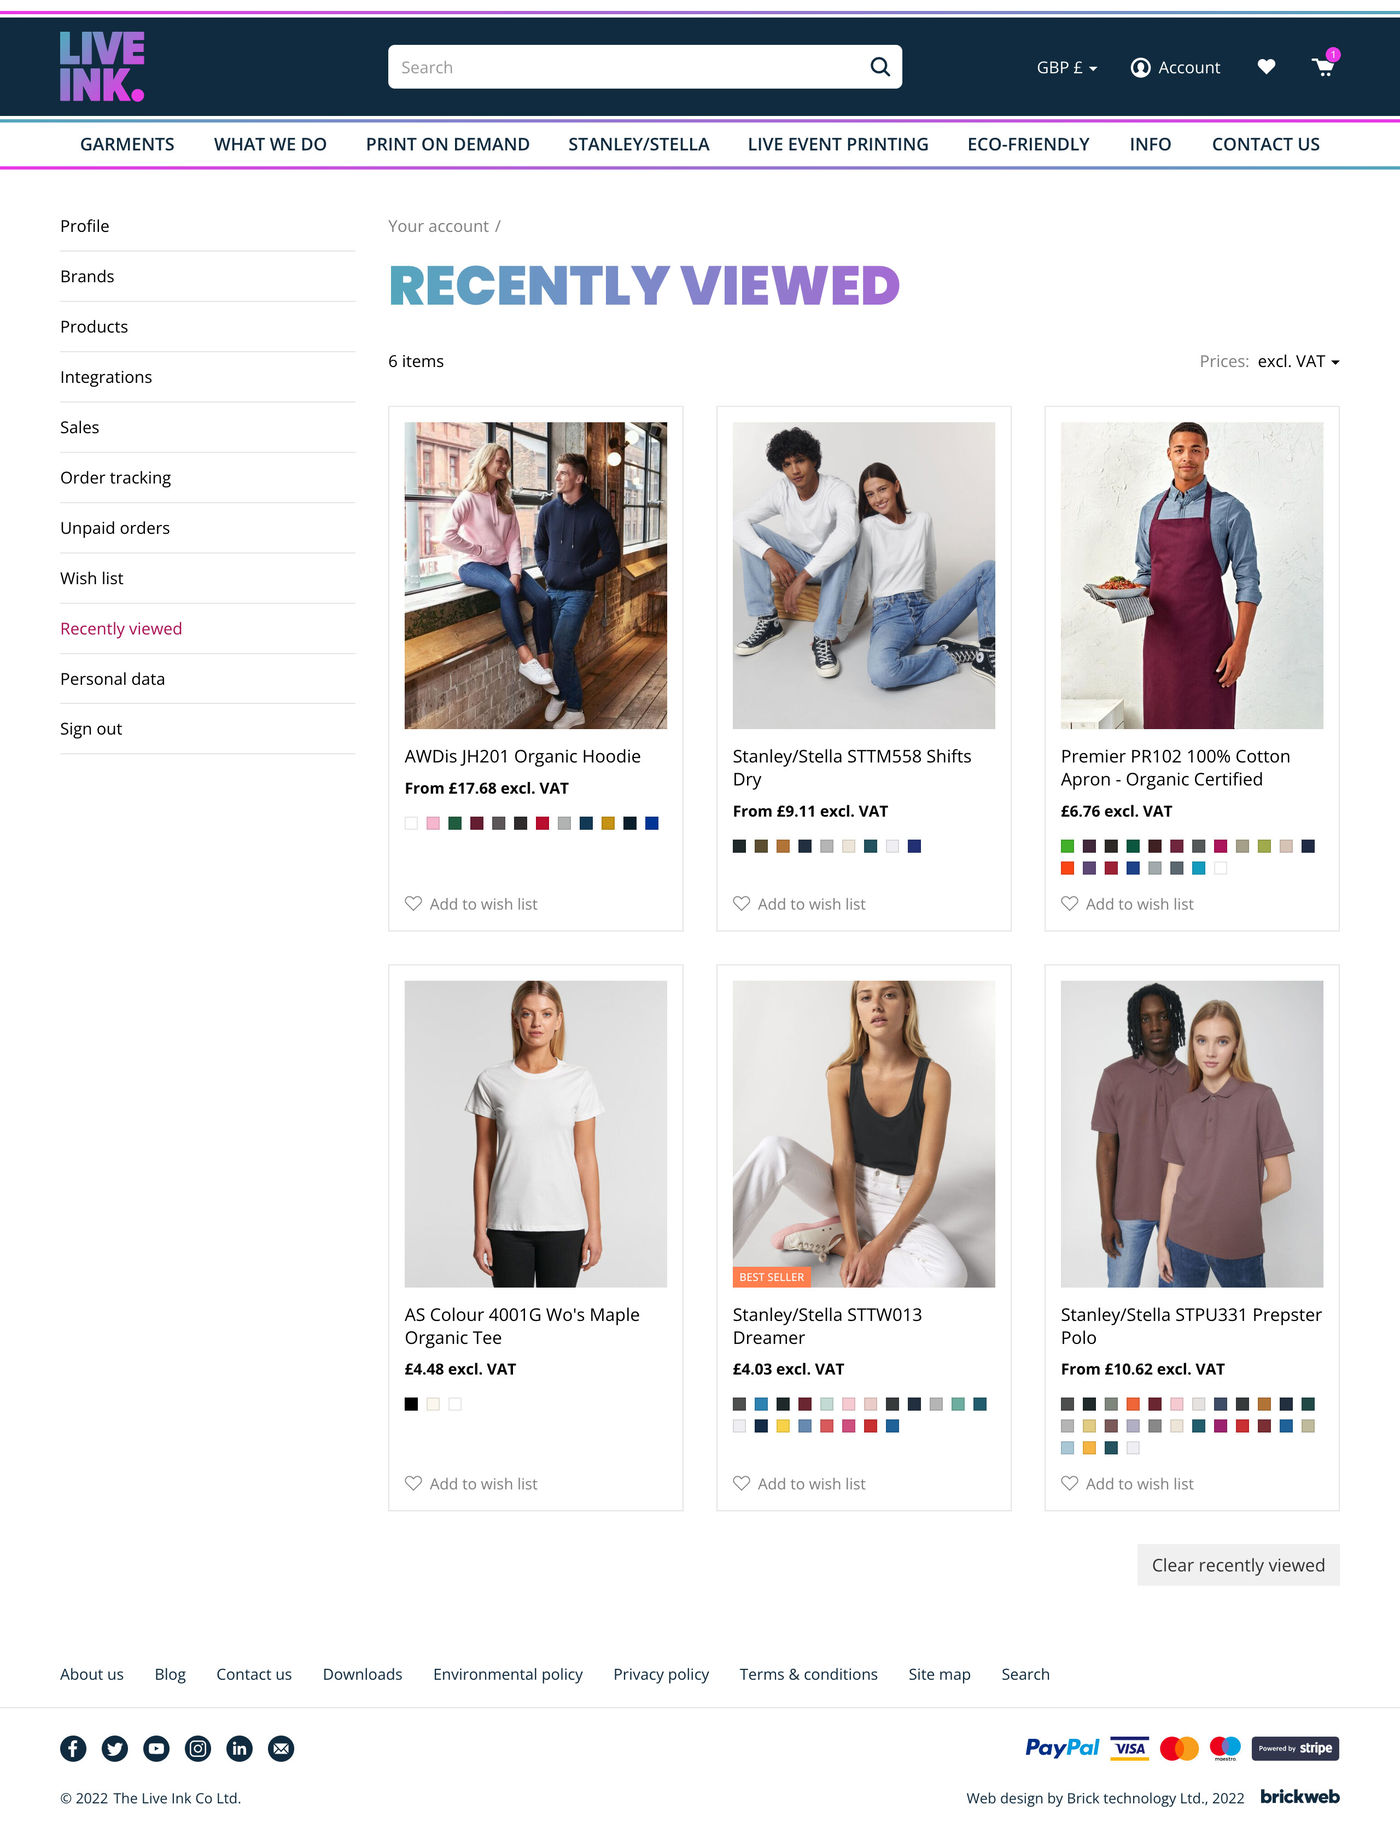The width and height of the screenshot is (1400, 1834).
Task: Open the LinkedIn social icon
Action: coord(239,1748)
